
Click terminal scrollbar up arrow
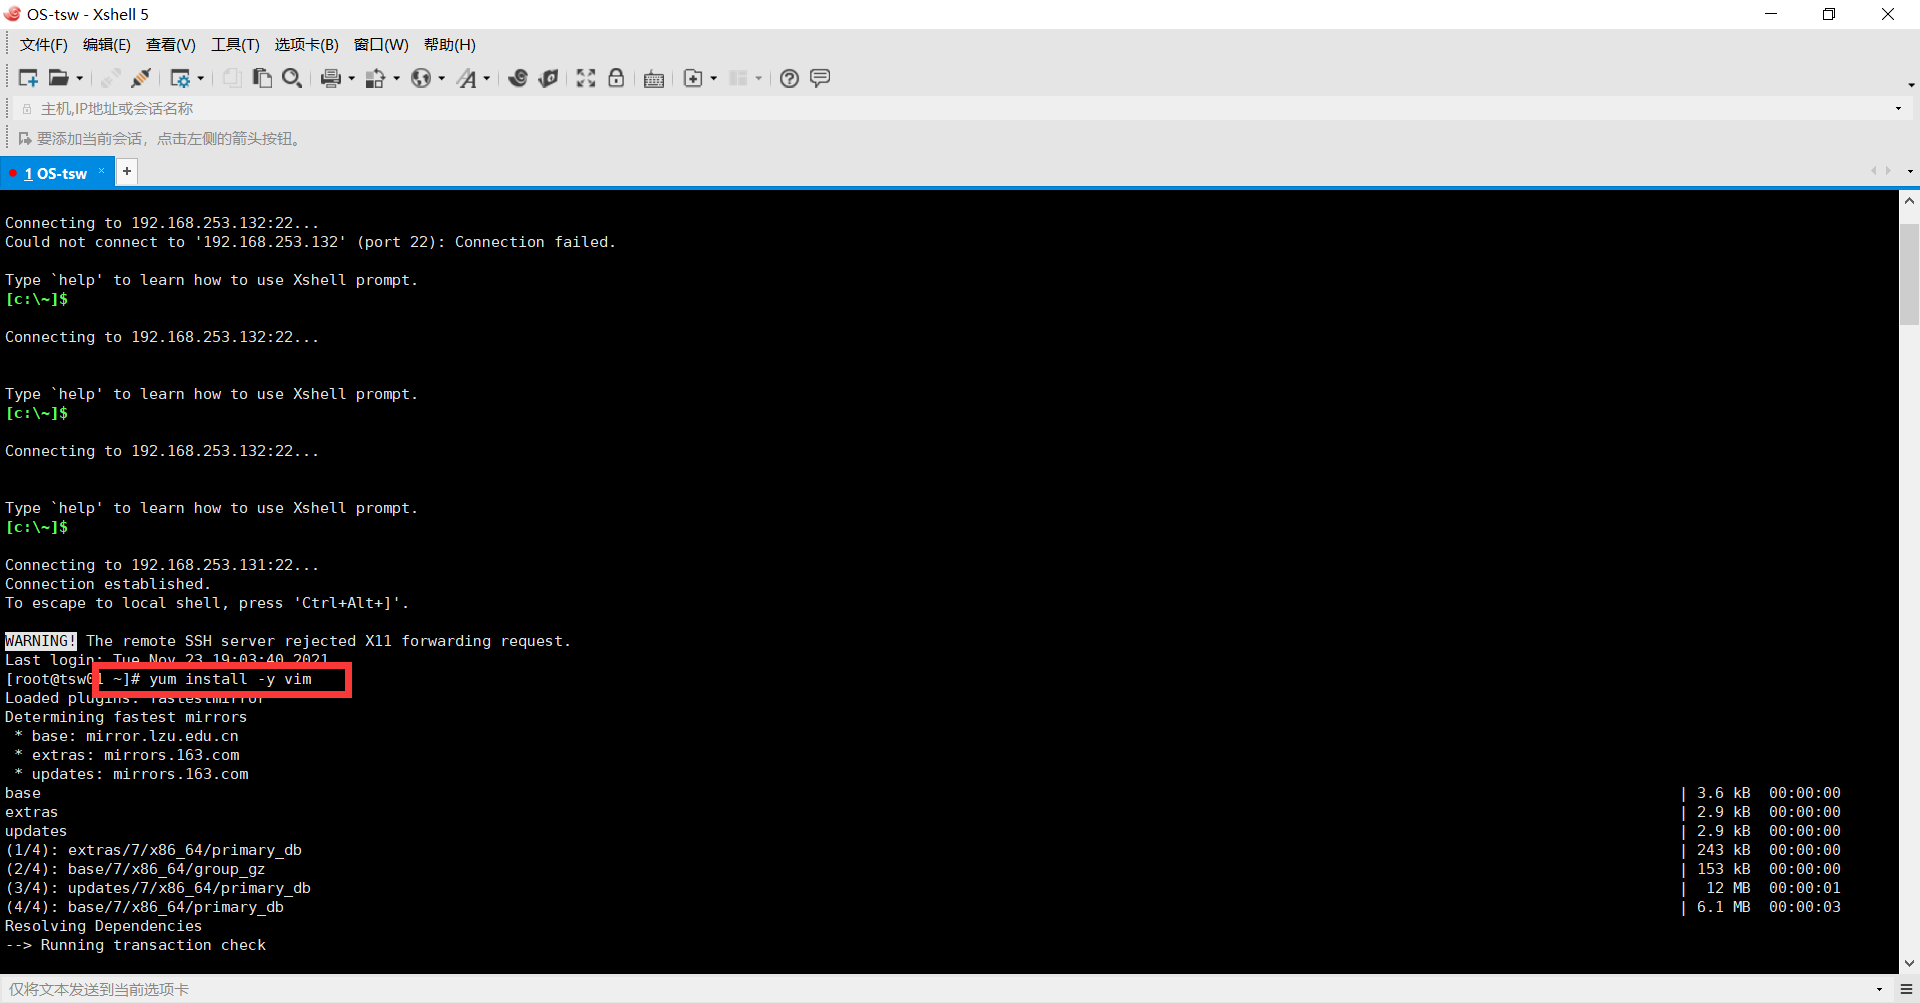point(1909,200)
